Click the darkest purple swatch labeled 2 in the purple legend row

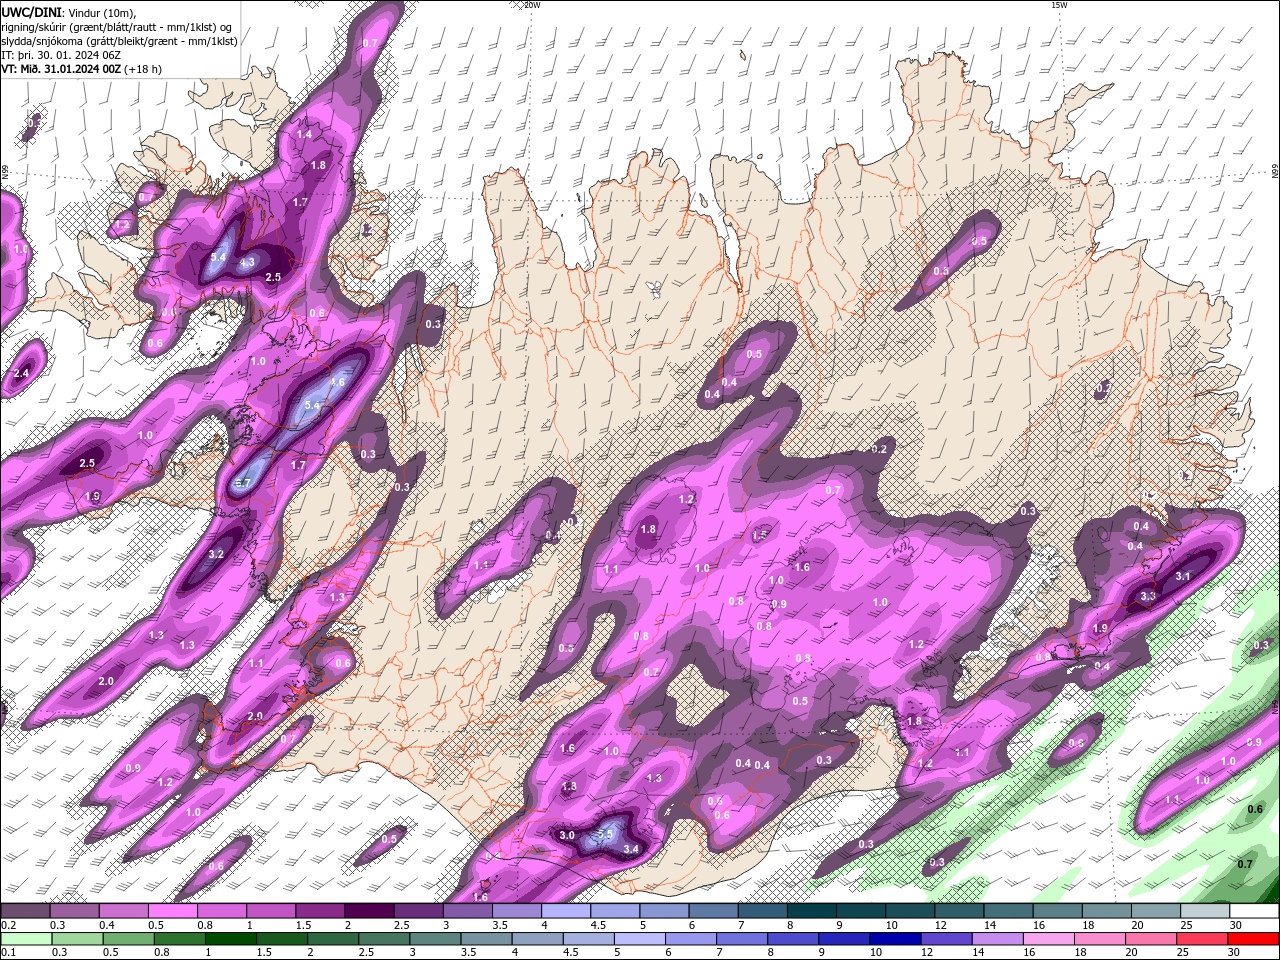369,911
